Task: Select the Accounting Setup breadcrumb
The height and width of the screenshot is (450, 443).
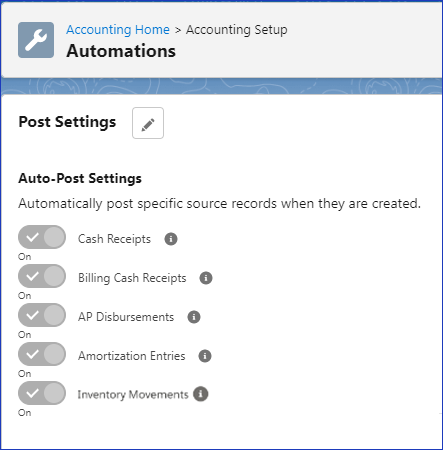Action: (x=237, y=30)
